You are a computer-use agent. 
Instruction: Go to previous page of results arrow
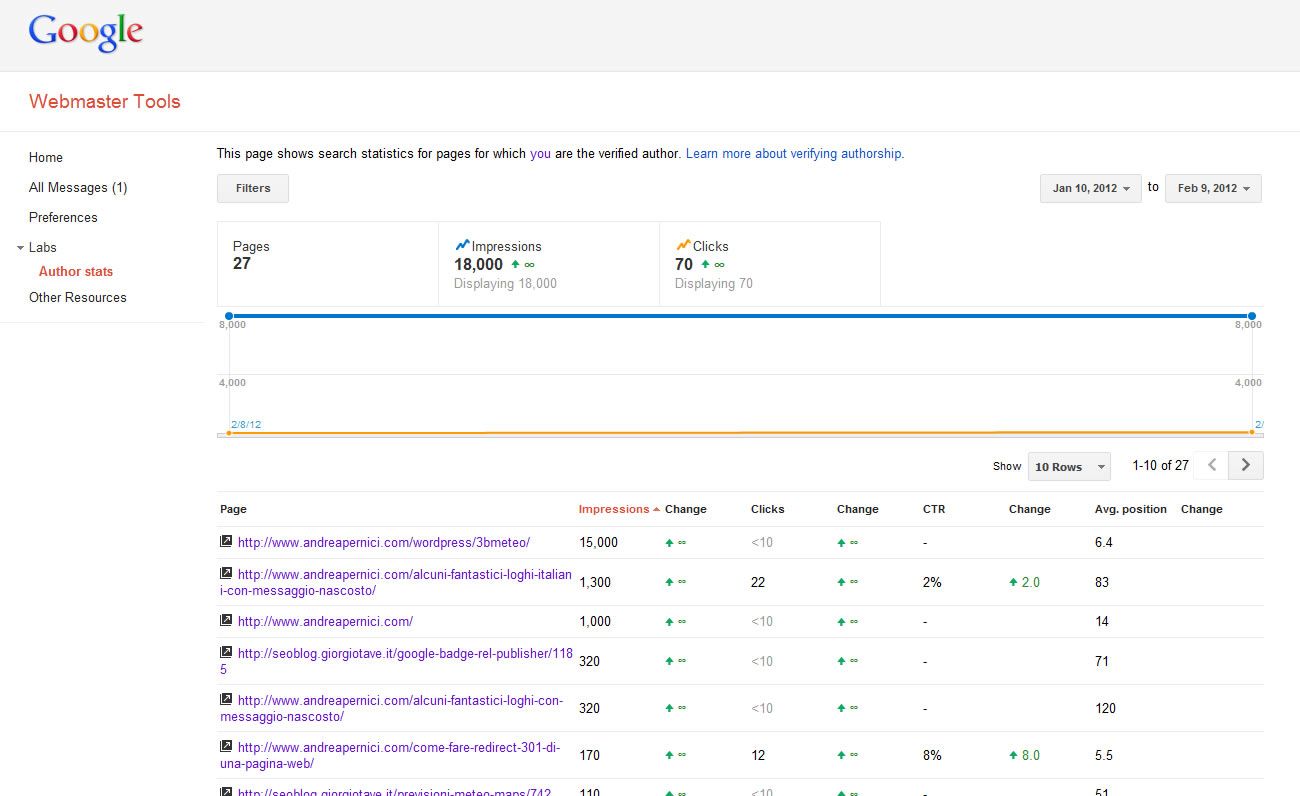[x=1212, y=465]
